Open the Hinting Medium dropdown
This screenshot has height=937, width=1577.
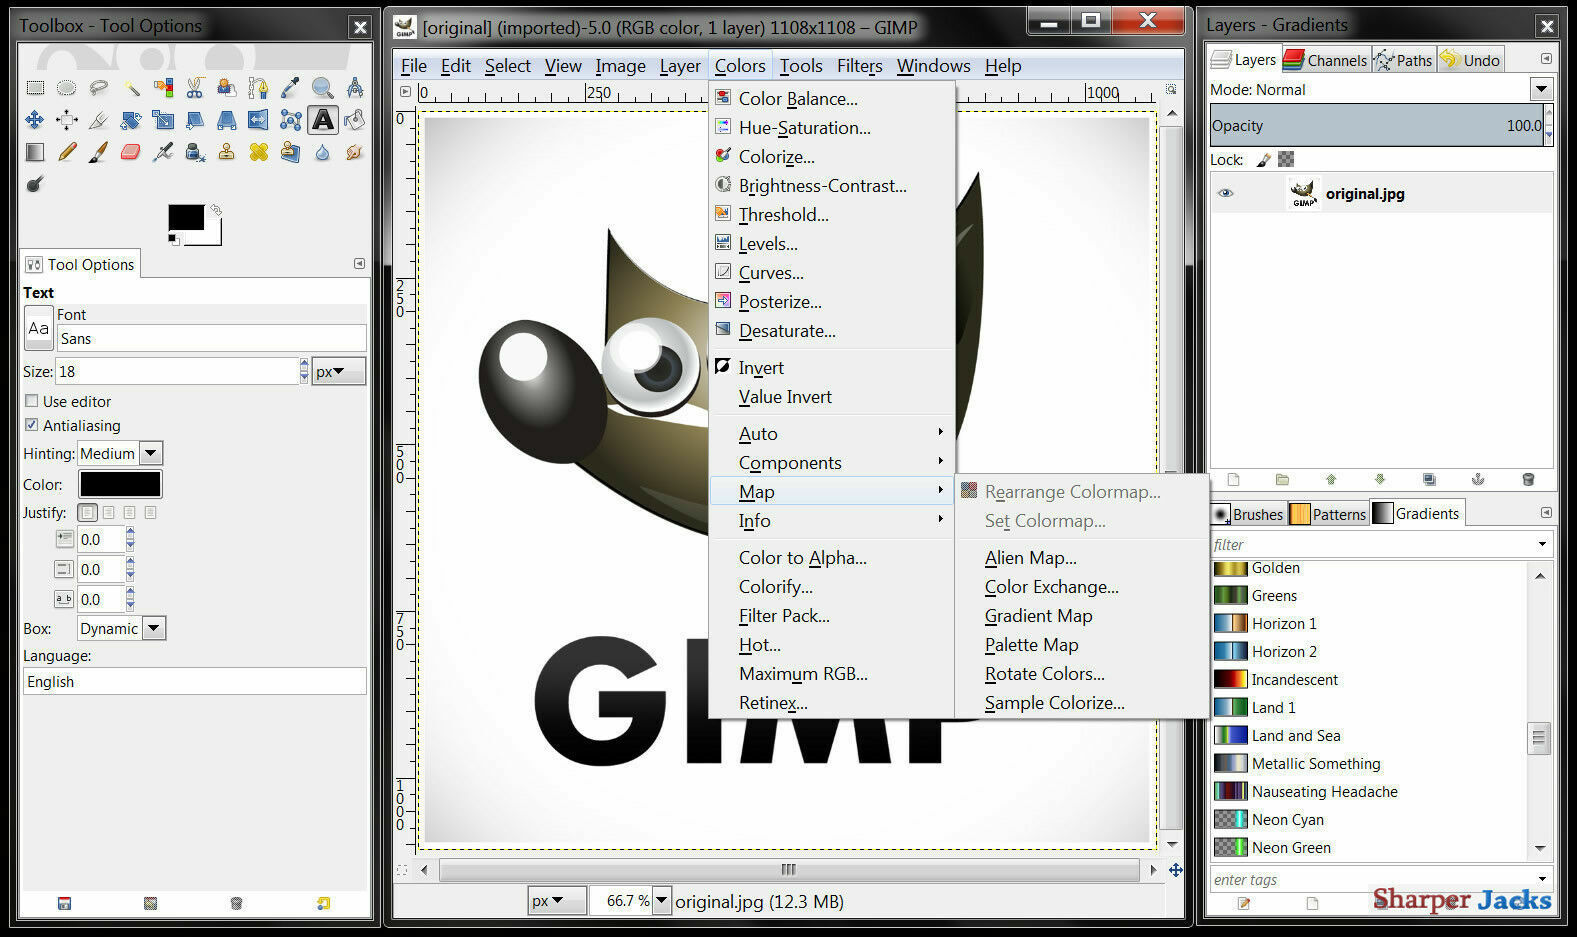[x=151, y=453]
